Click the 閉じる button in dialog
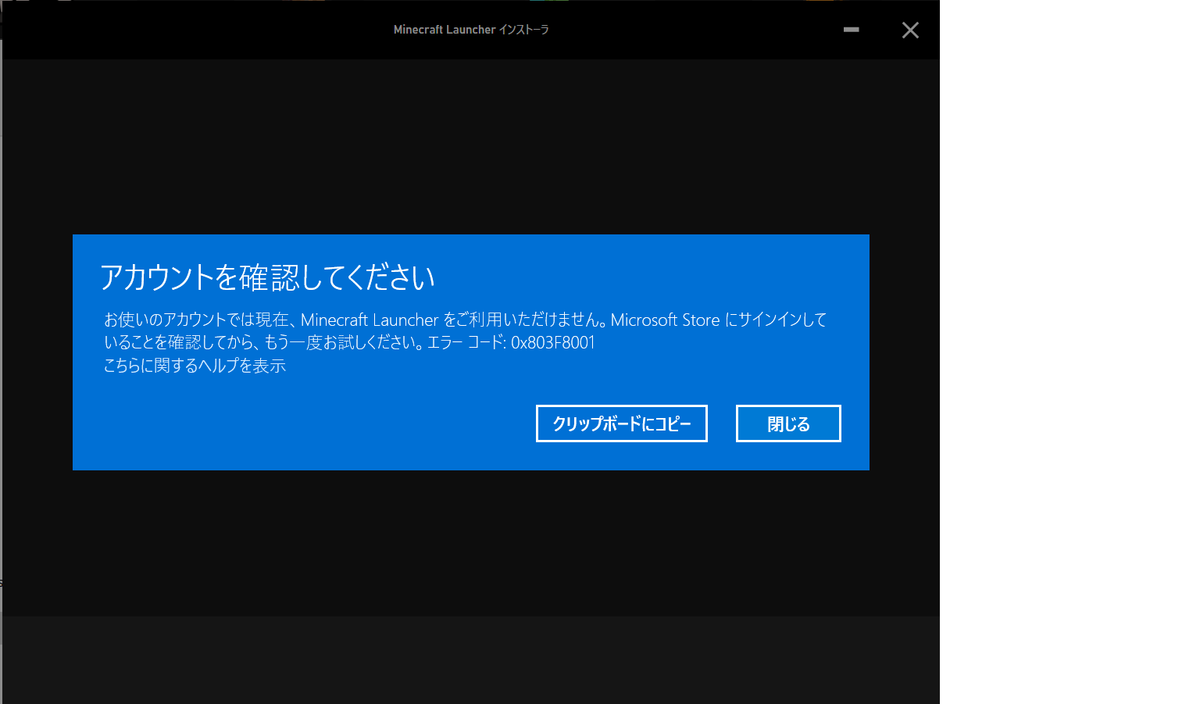The height and width of the screenshot is (704, 1200). coord(788,424)
